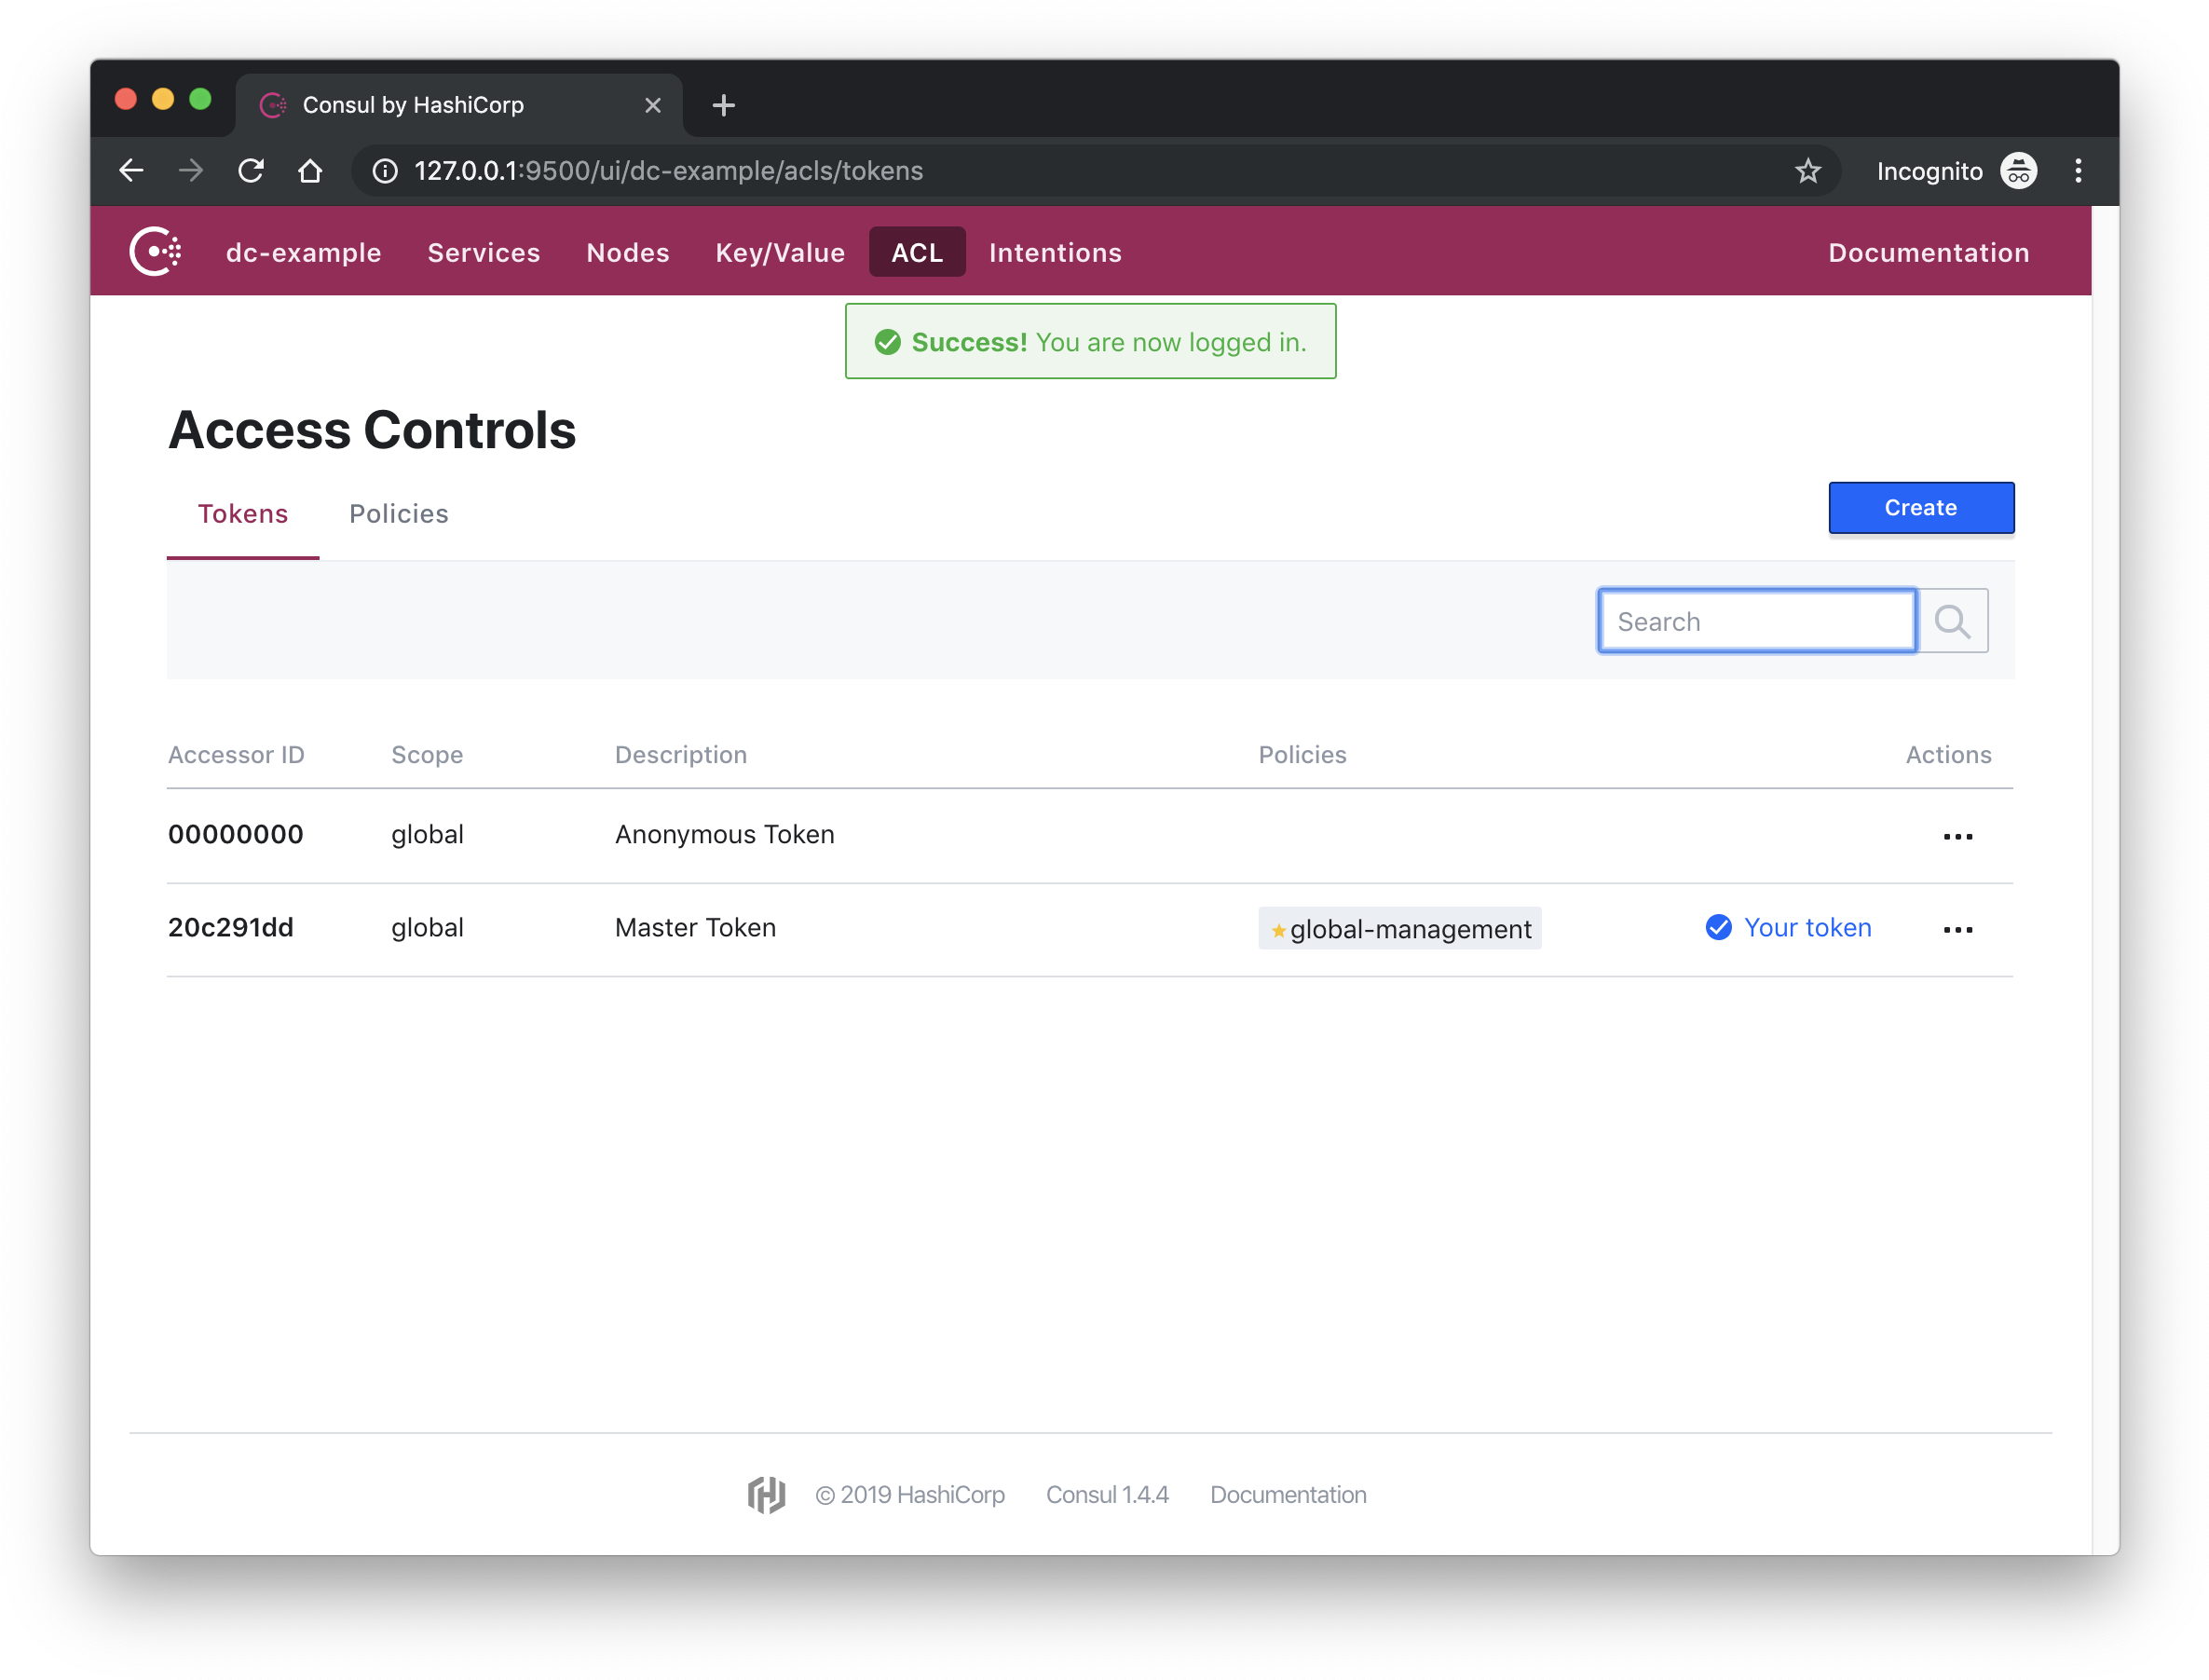Switch to the Policies tab
The image size is (2209, 1680).
point(397,513)
